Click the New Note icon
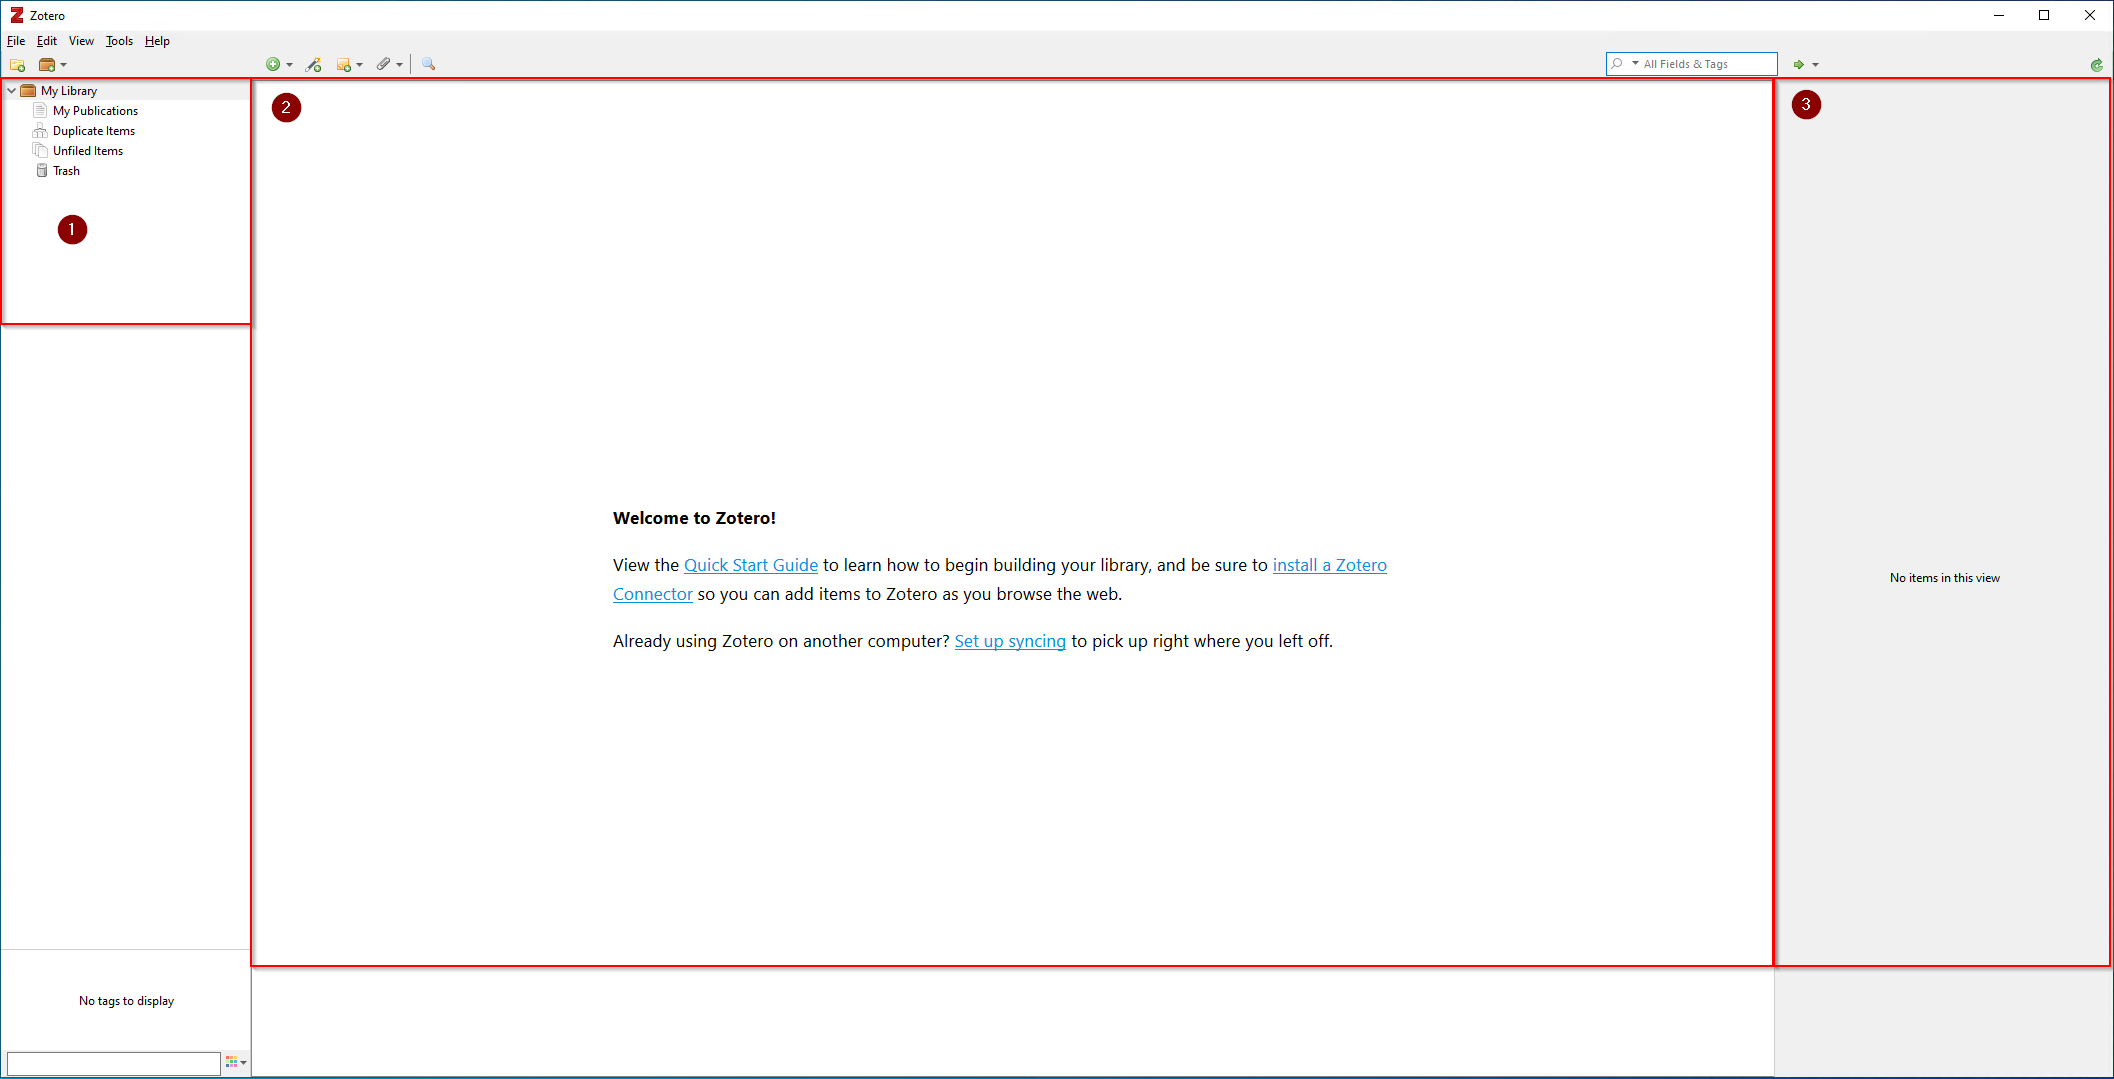The width and height of the screenshot is (2114, 1079). point(344,64)
